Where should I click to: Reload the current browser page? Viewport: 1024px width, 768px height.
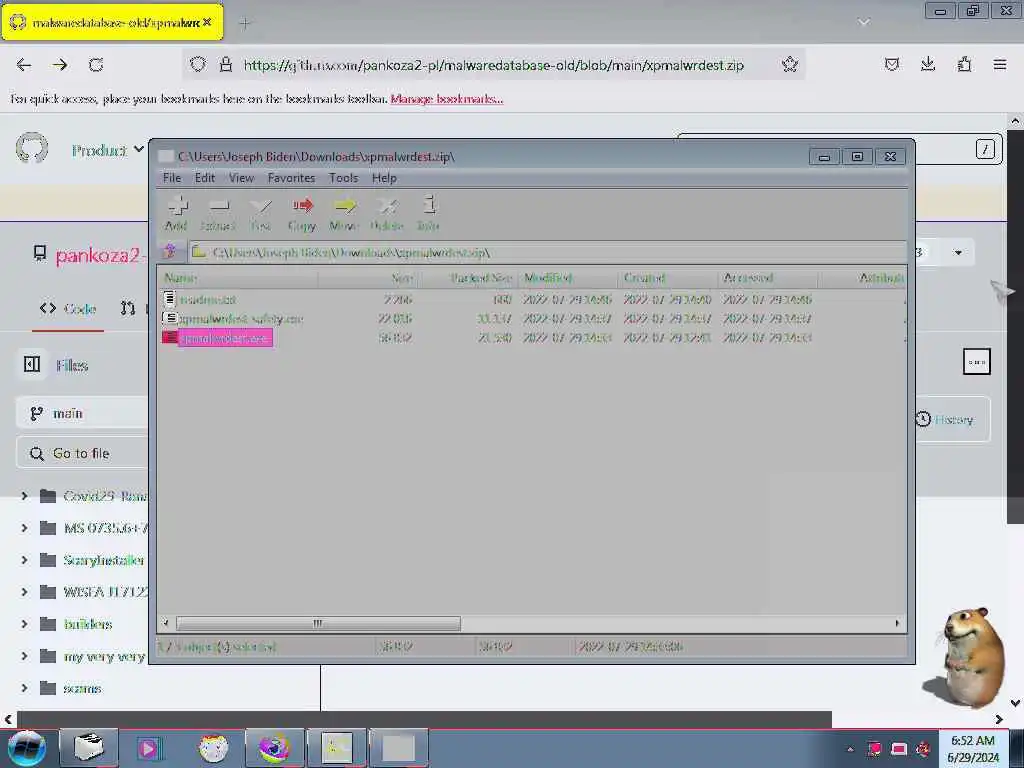click(x=96, y=65)
